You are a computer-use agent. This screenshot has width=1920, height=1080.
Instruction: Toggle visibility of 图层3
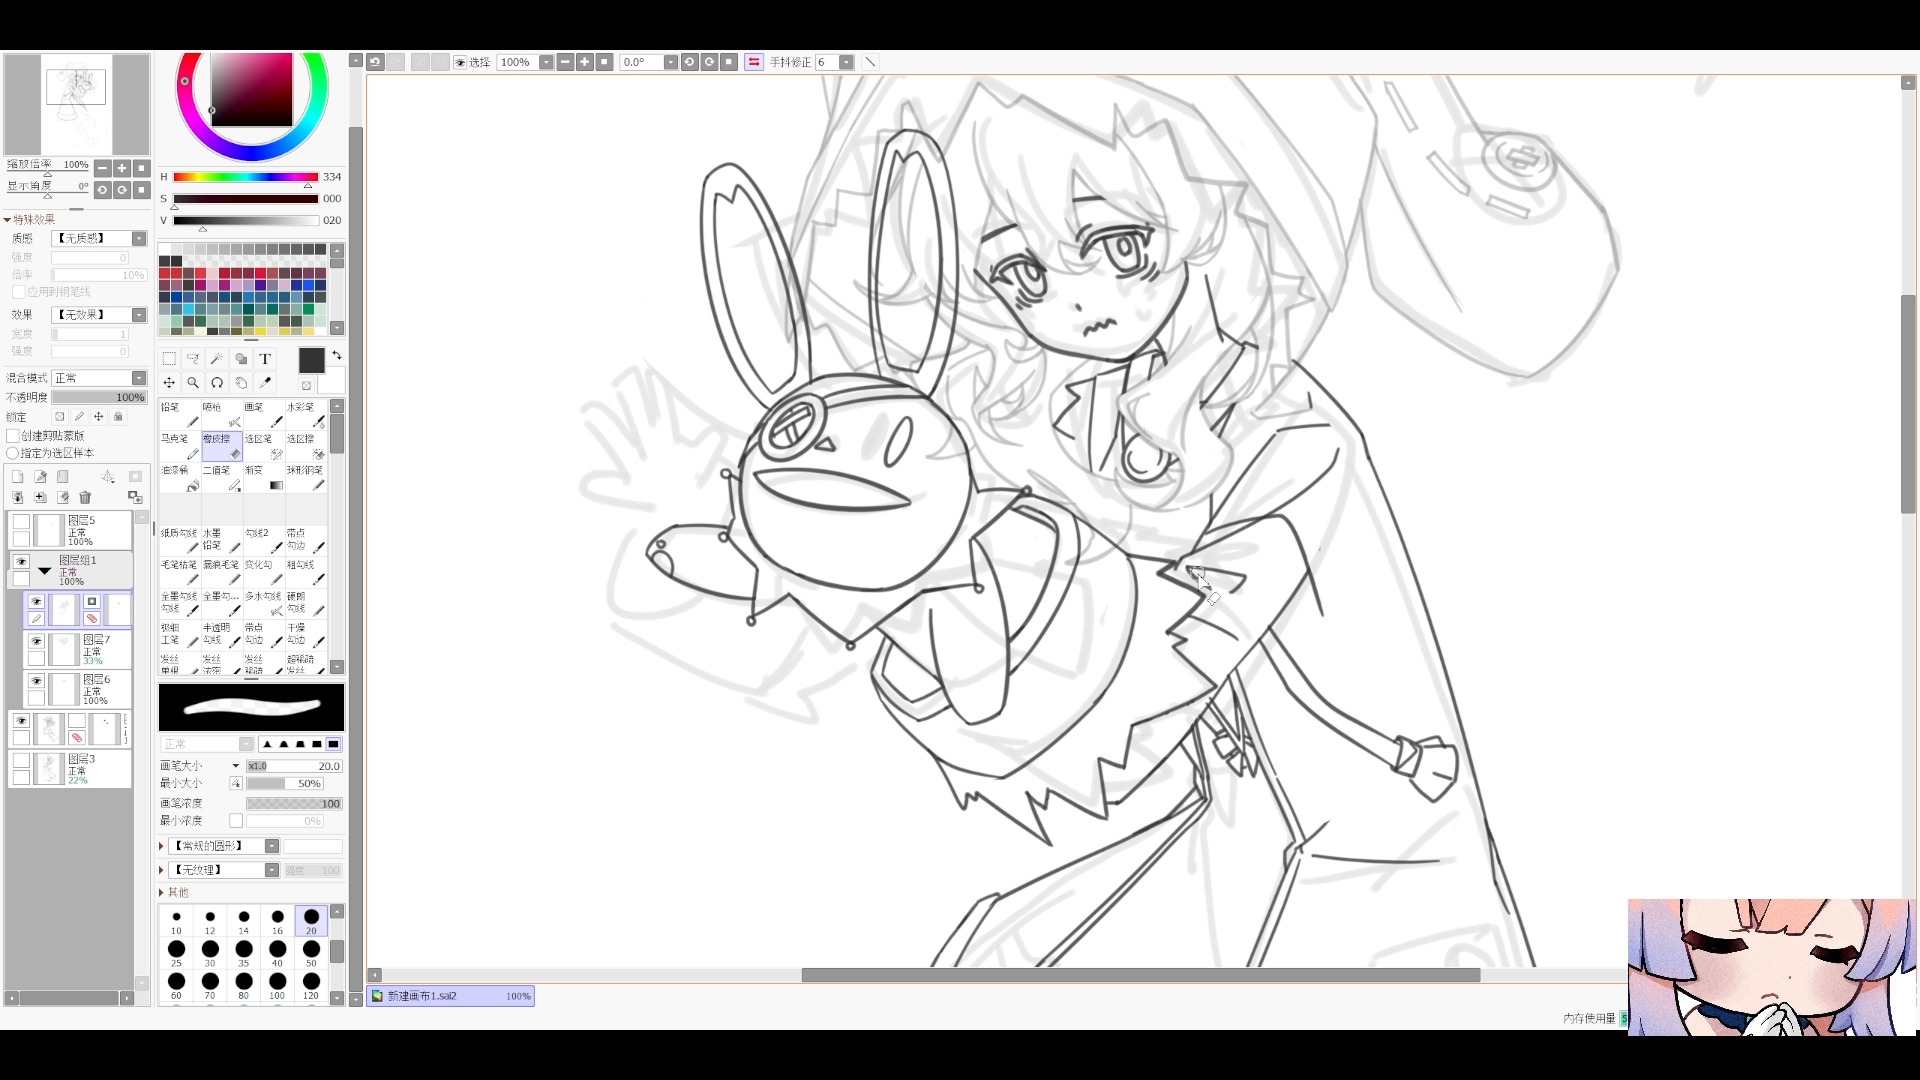(x=21, y=761)
